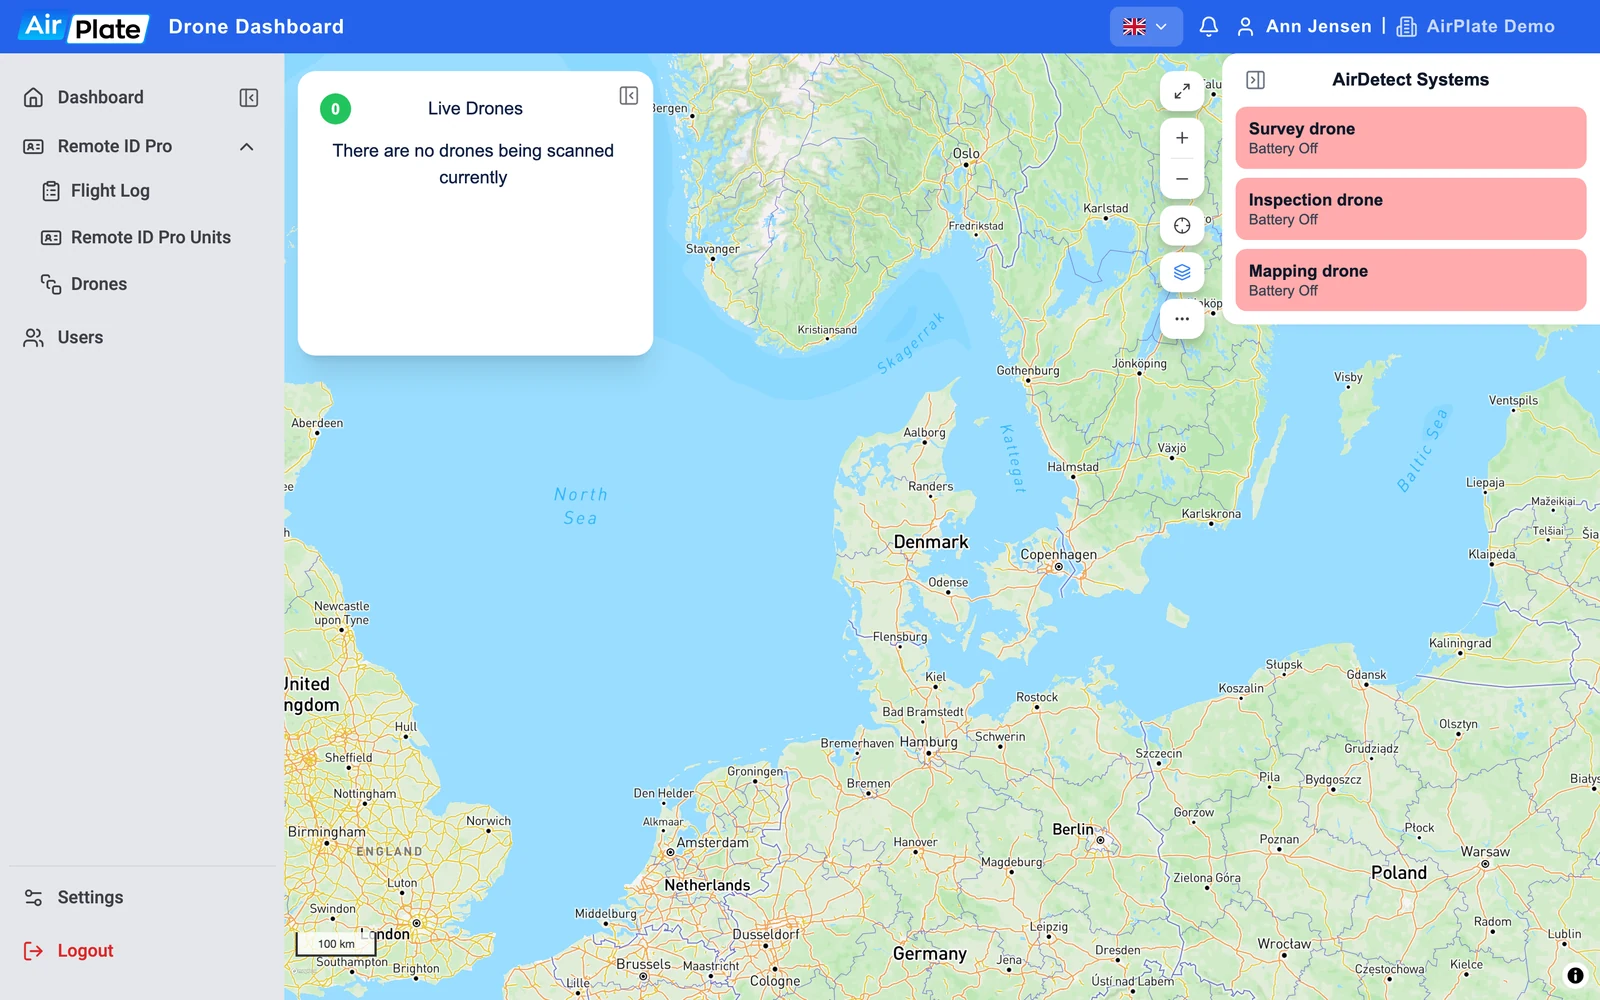Click Warsaw label on the map
The image size is (1600, 1000).
pos(1485,852)
